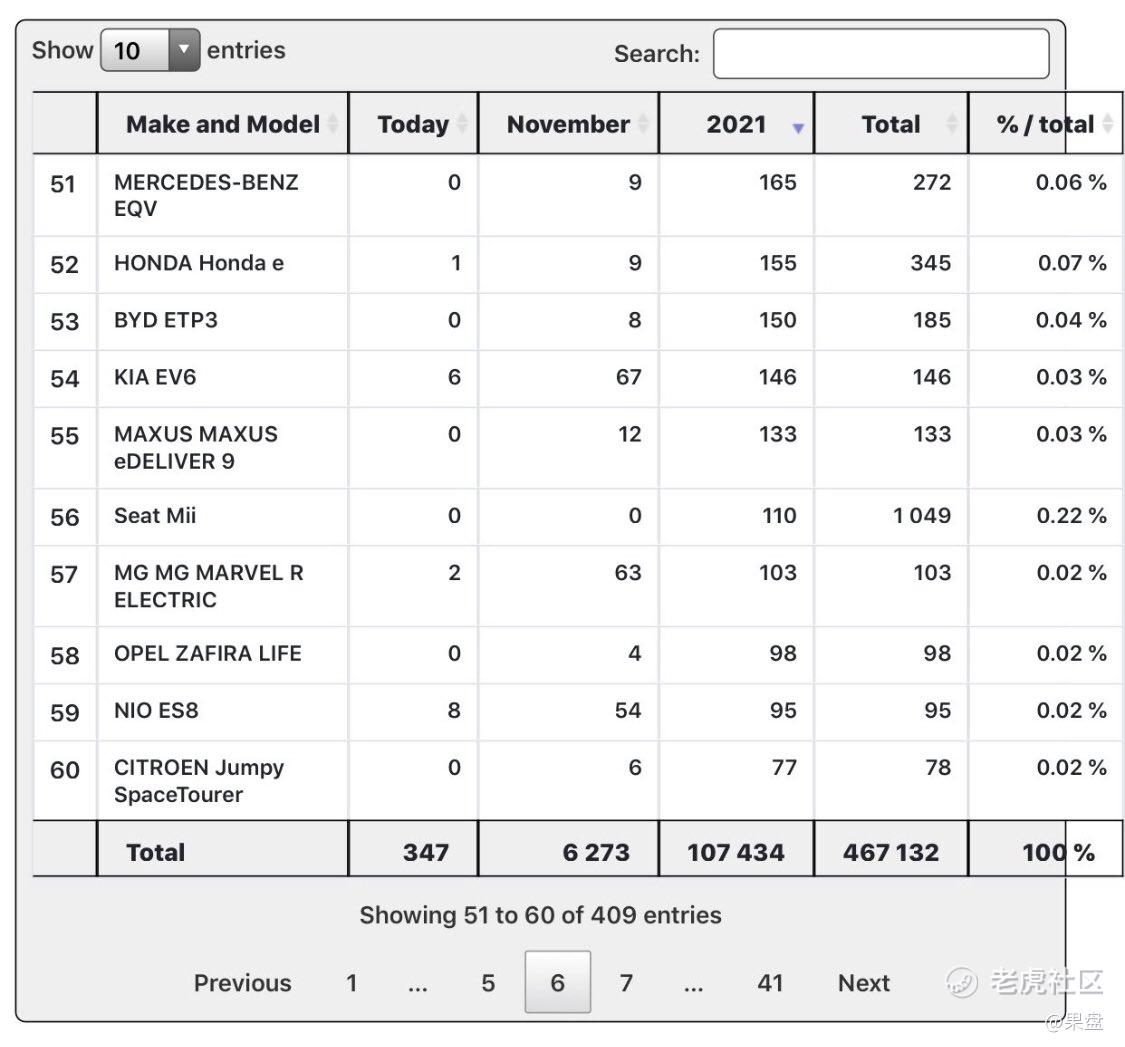This screenshot has height=1047, width=1125.
Task: Click 2021 total 107 434 cell
Action: pyautogui.click(x=736, y=852)
